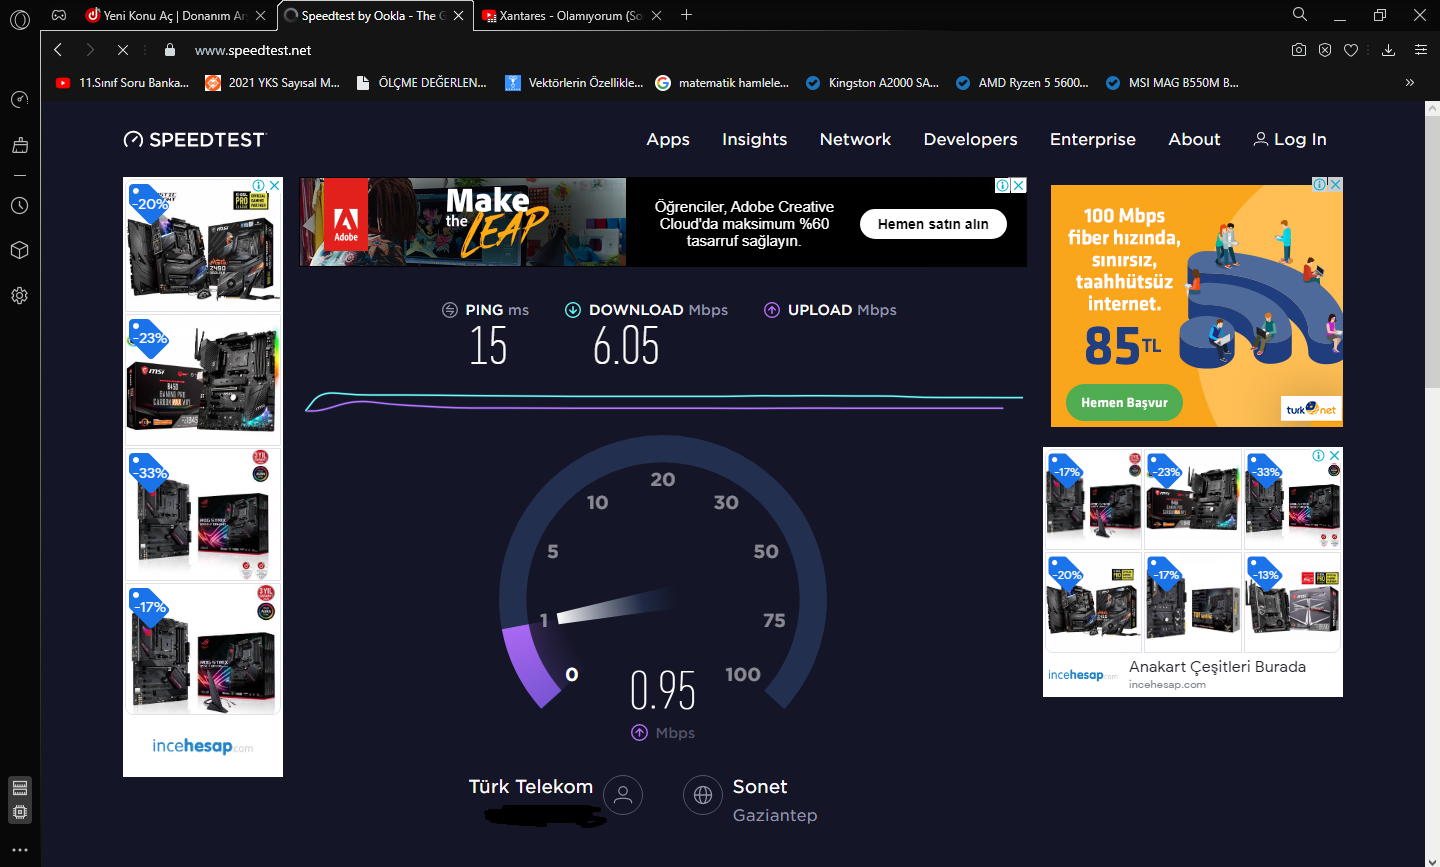This screenshot has width=1440, height=867.
Task: Open About in Speedtest navigation
Action: (x=1195, y=140)
